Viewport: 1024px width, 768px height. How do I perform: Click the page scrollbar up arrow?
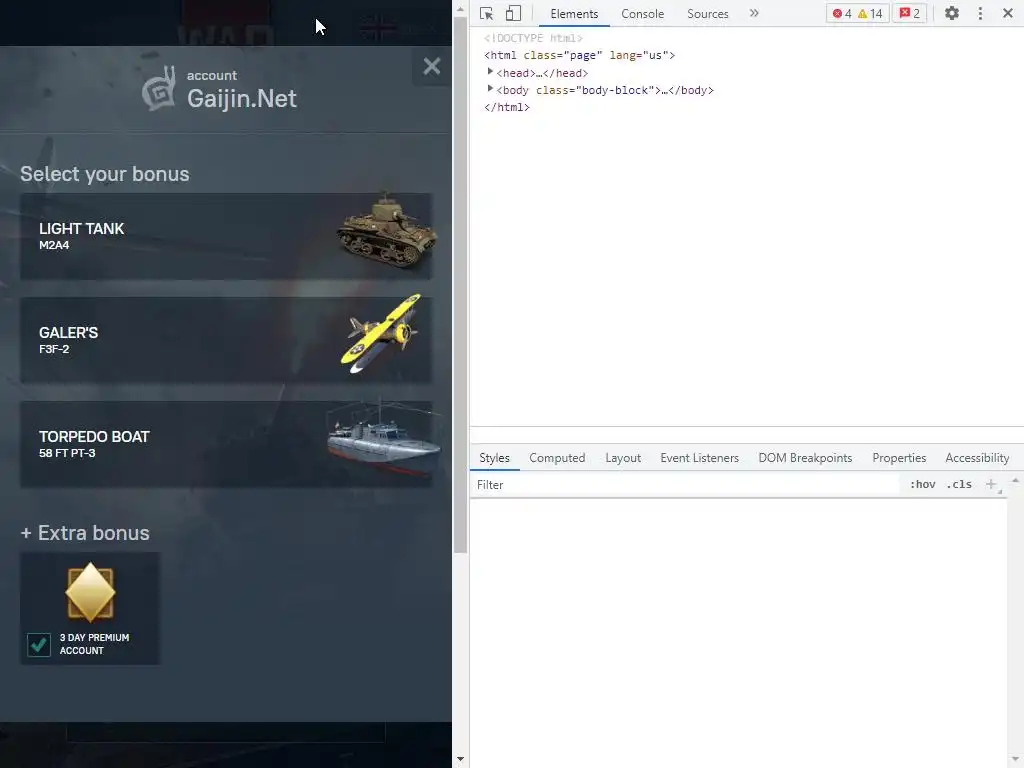(x=460, y=9)
